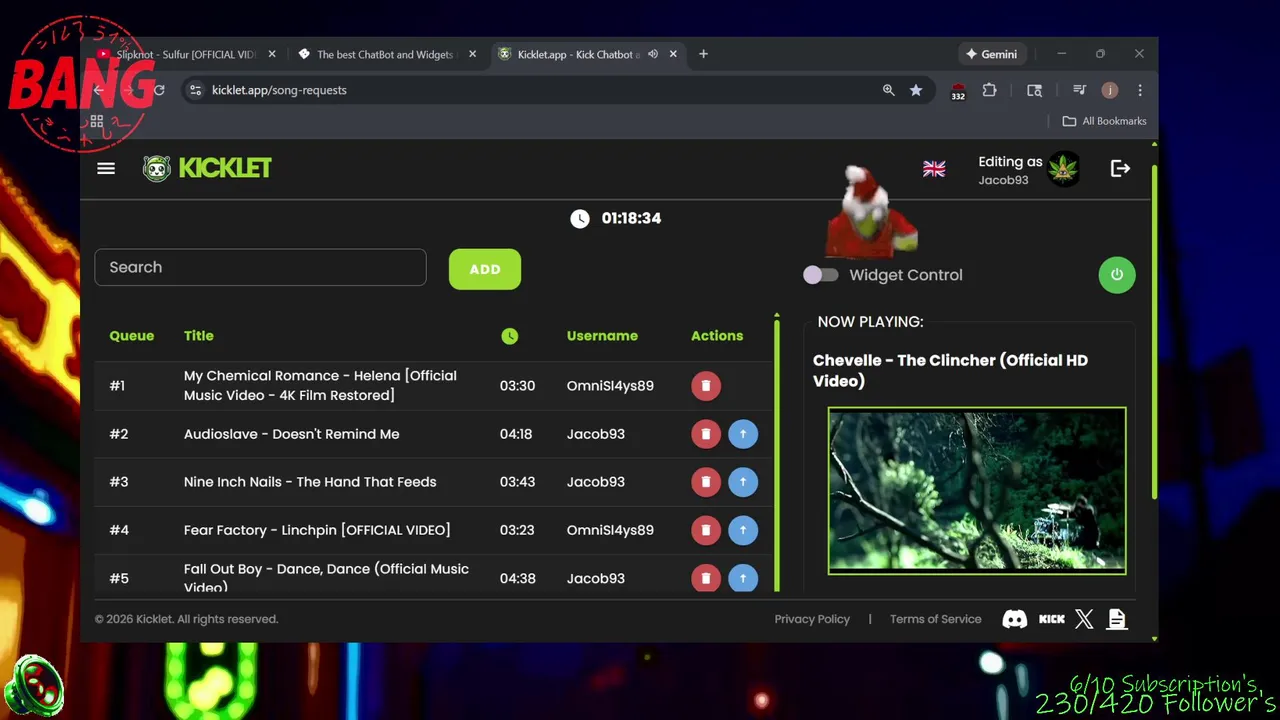Reload the page
The height and width of the screenshot is (720, 1280).
point(159,90)
